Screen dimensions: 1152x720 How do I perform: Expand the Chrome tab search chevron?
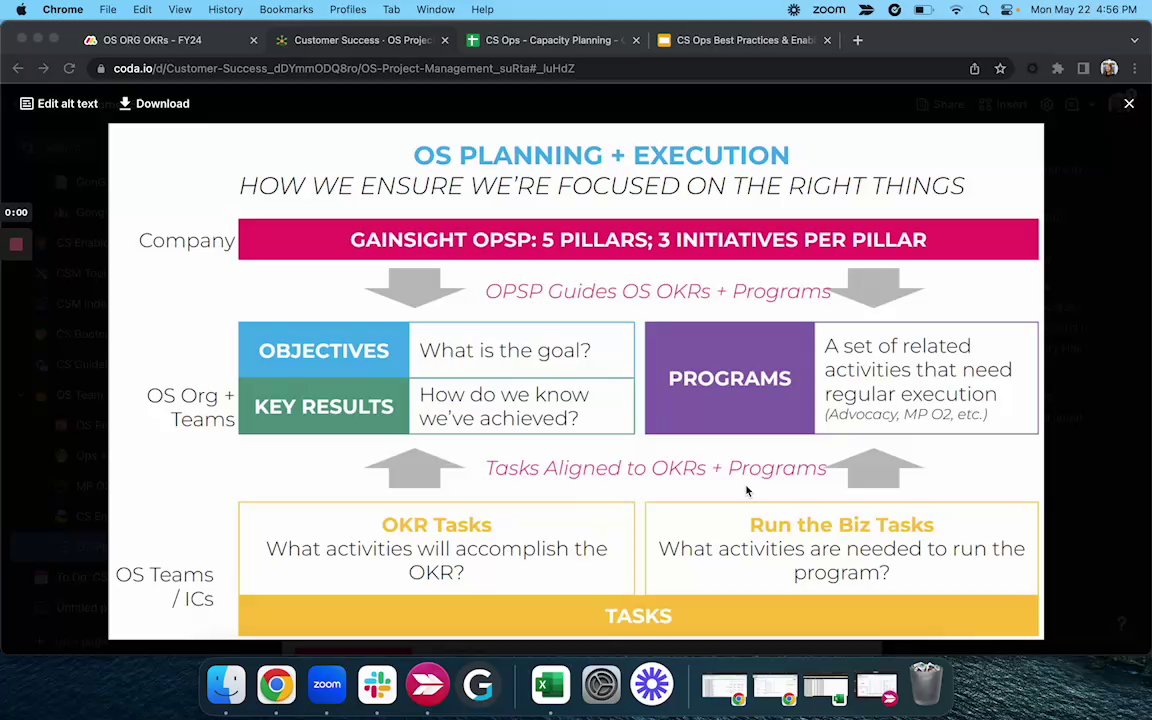pos(1134,40)
